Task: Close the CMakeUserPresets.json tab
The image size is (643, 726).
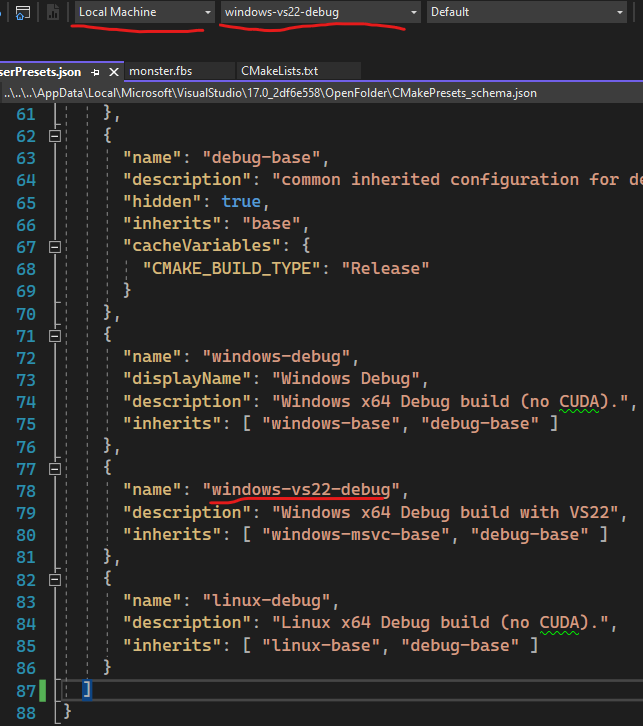Action: point(114,72)
